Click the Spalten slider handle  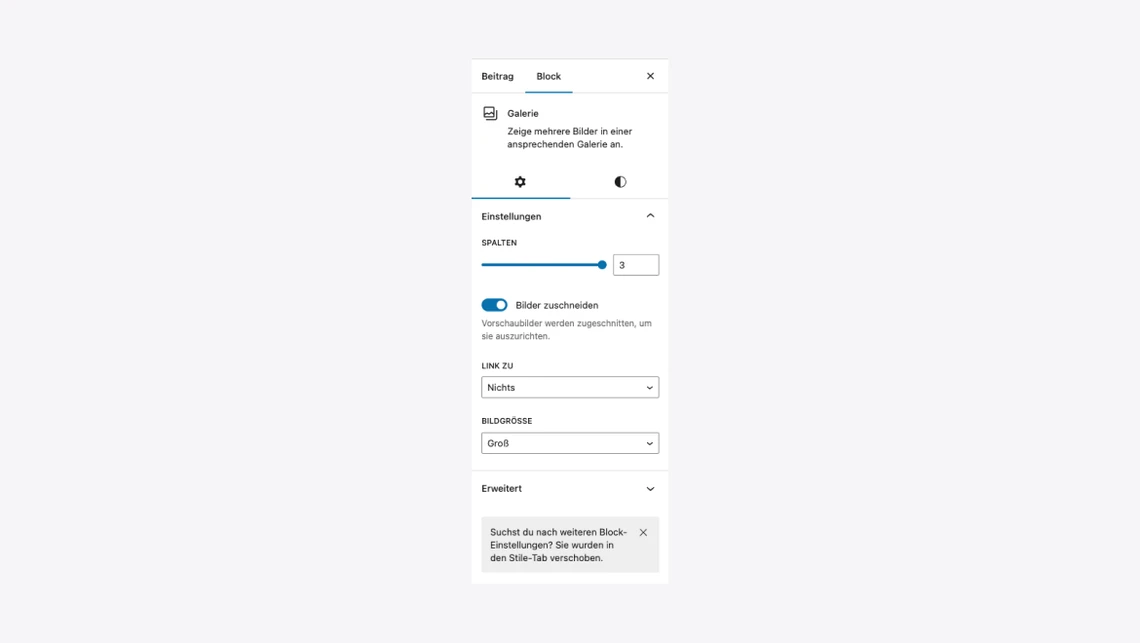(602, 265)
